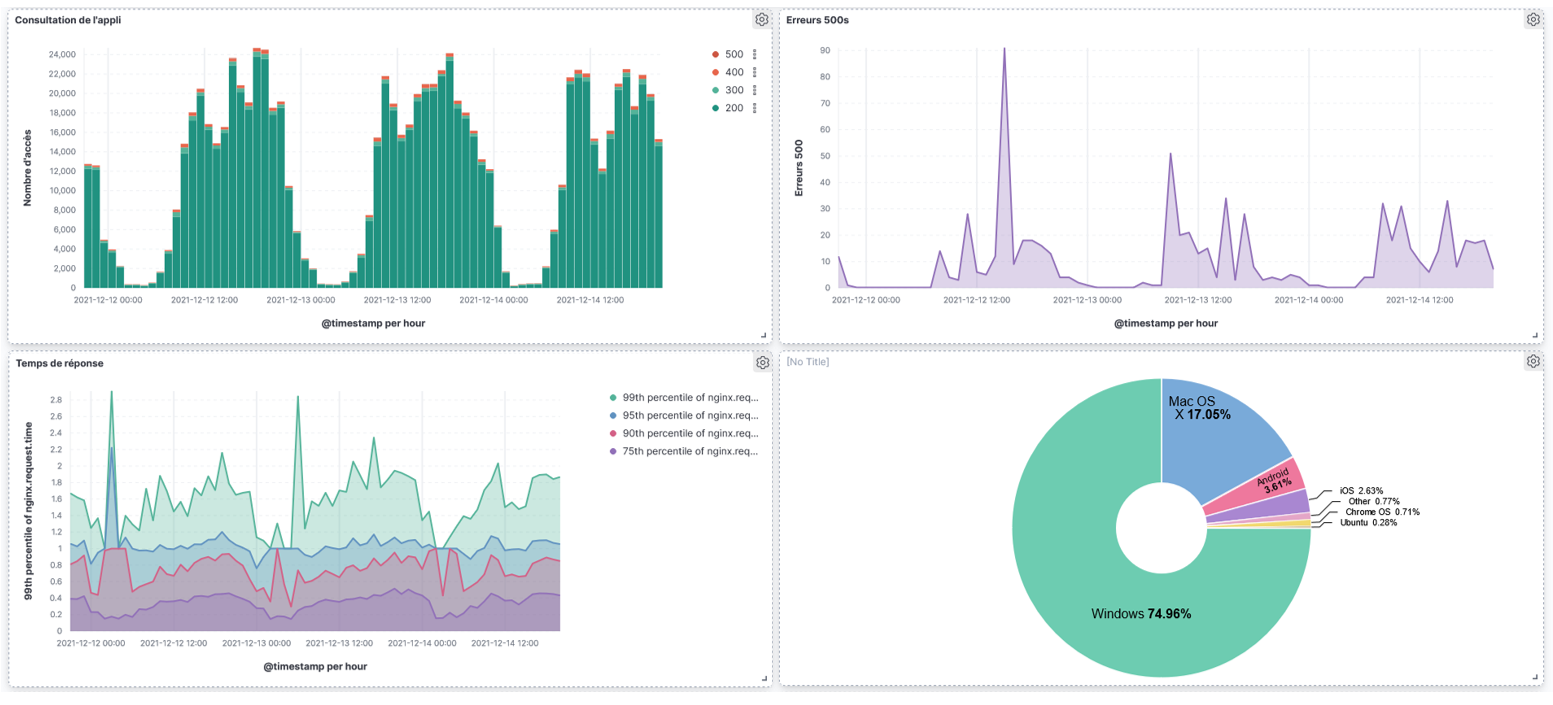Click resize handle of Temps de réponse panel
The image size is (1553, 705).
pyautogui.click(x=764, y=679)
